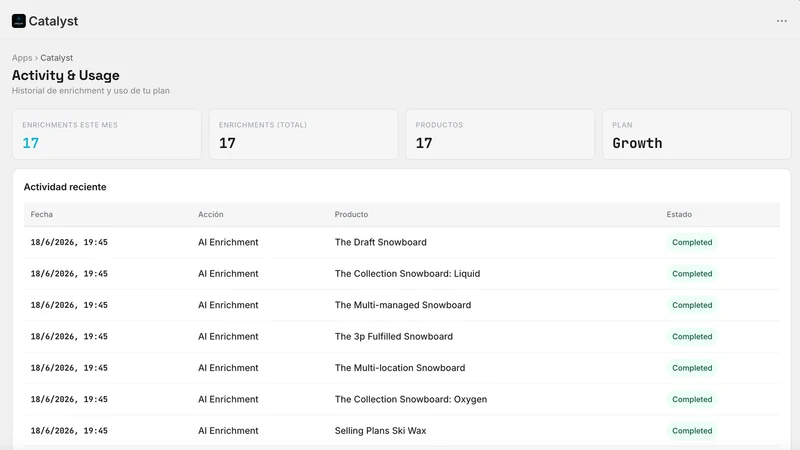The image size is (800, 450).
Task: Click Completed badge for Multi-managed Snowboard
Action: pyautogui.click(x=692, y=305)
